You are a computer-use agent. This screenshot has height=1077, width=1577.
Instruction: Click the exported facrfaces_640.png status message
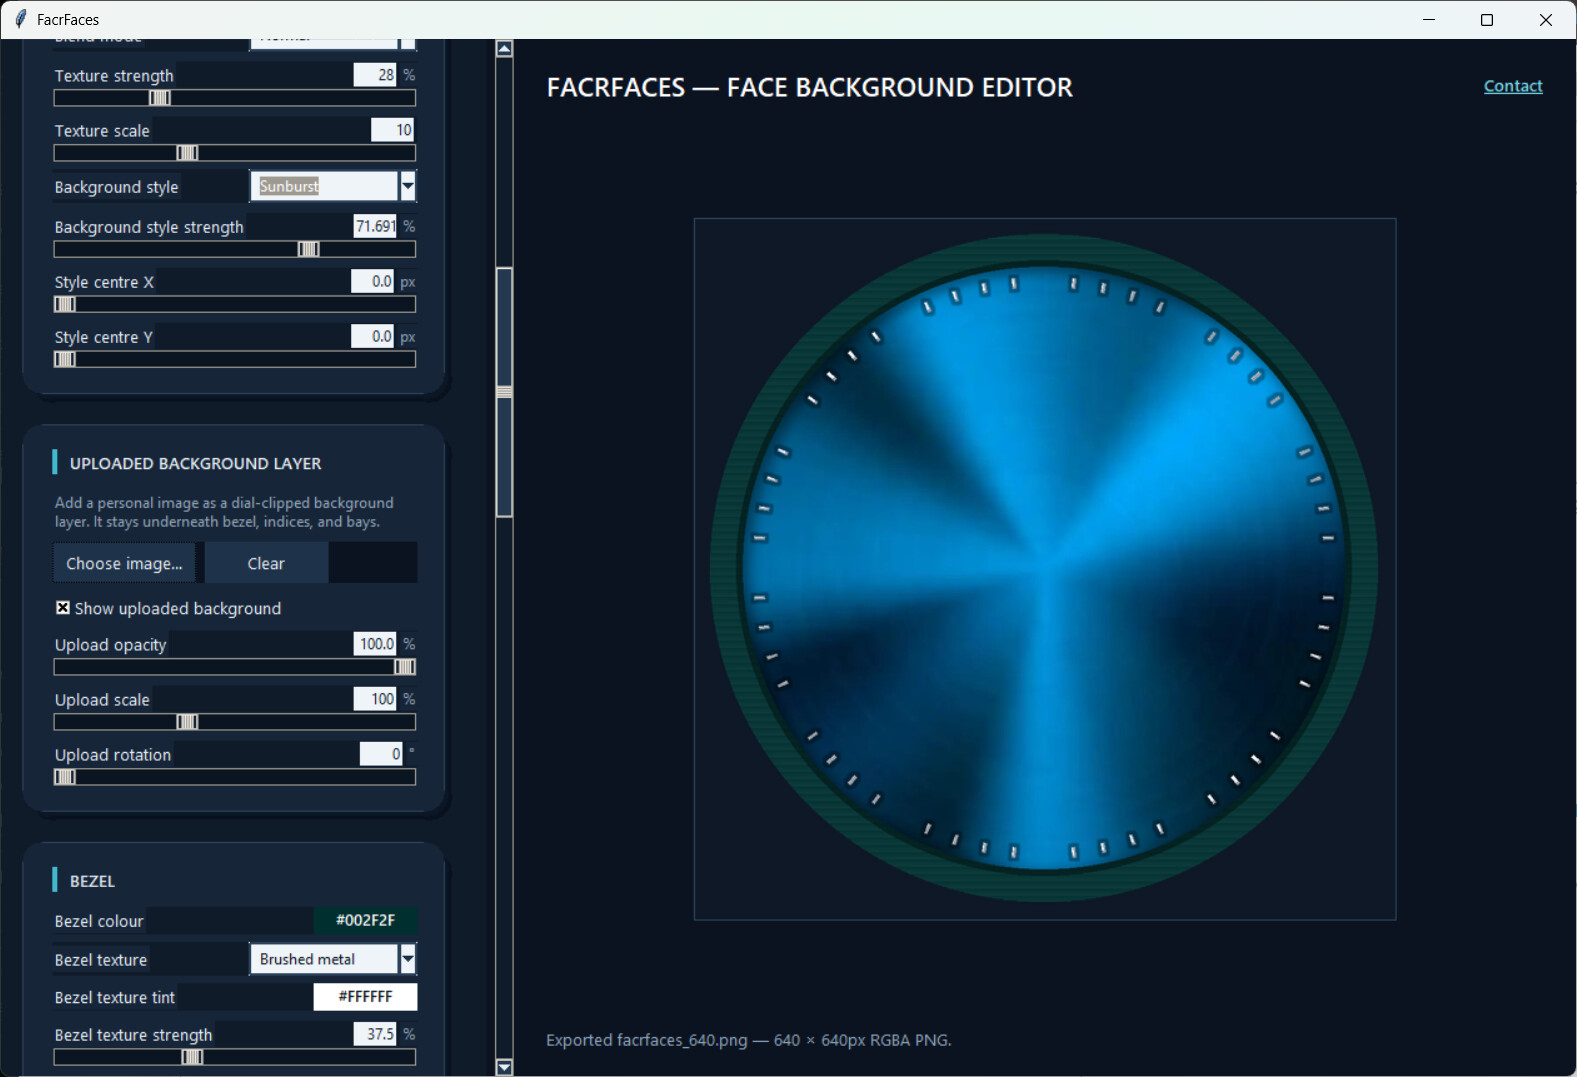coord(749,1040)
